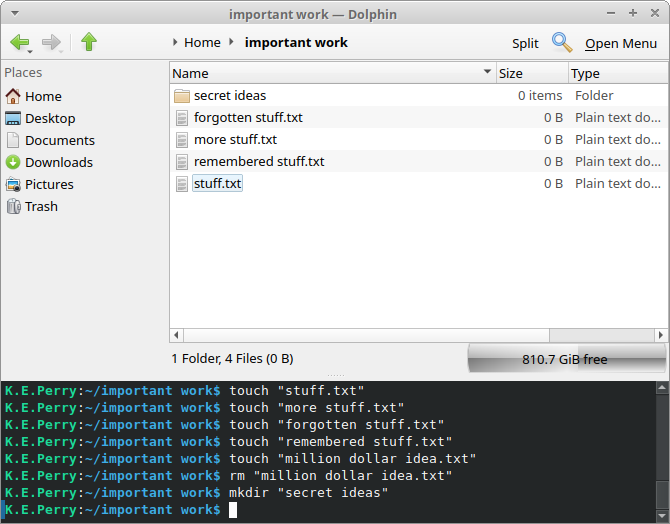Click the Trash bin icon in Places
Image resolution: width=670 pixels, height=524 pixels.
click(x=13, y=206)
